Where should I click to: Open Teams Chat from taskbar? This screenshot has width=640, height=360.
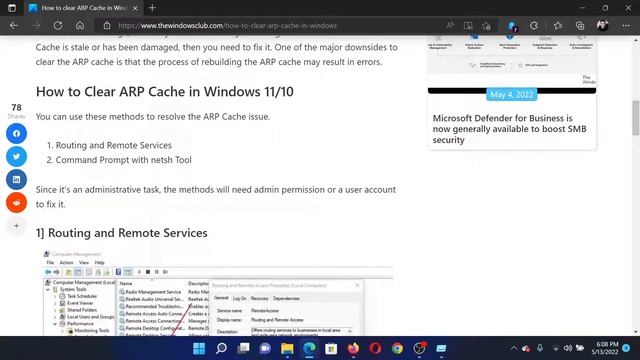(x=265, y=348)
